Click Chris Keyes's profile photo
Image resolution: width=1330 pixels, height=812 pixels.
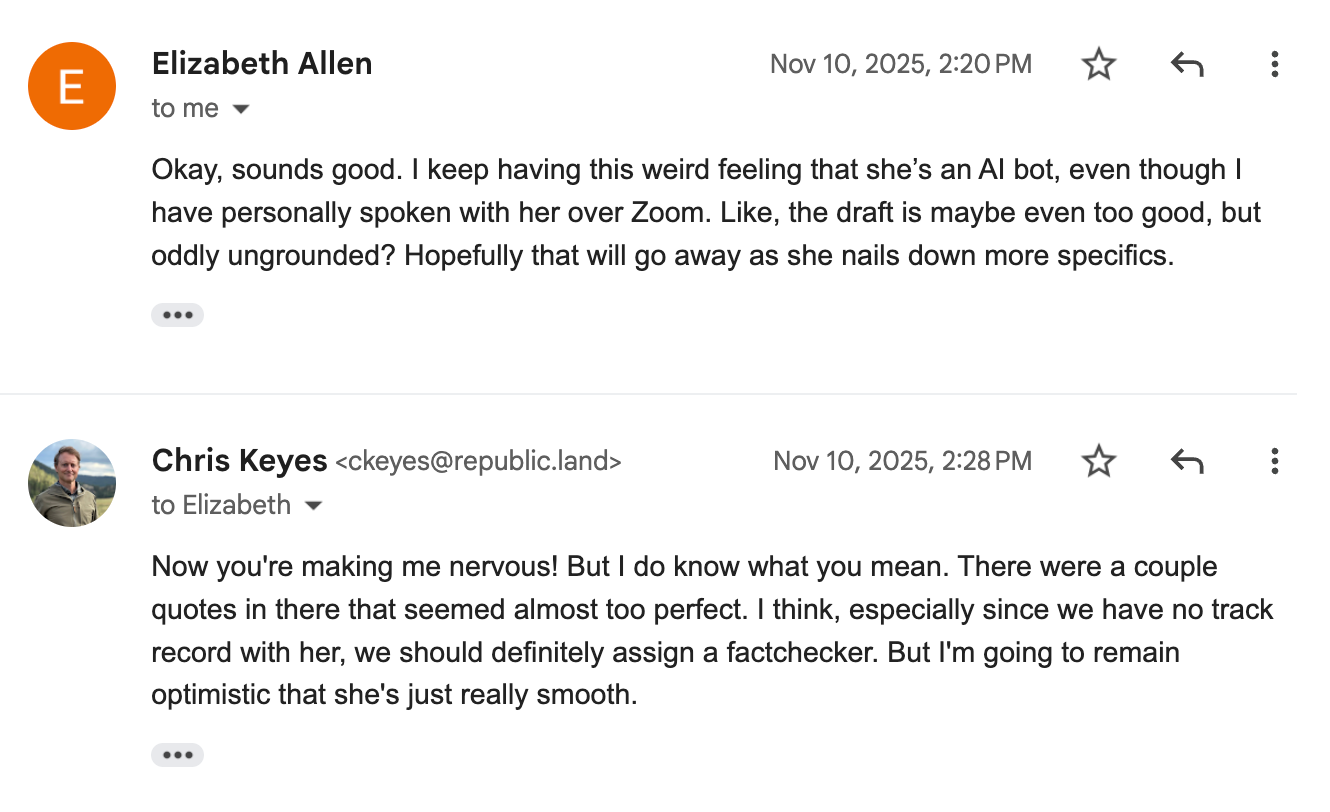coord(72,482)
